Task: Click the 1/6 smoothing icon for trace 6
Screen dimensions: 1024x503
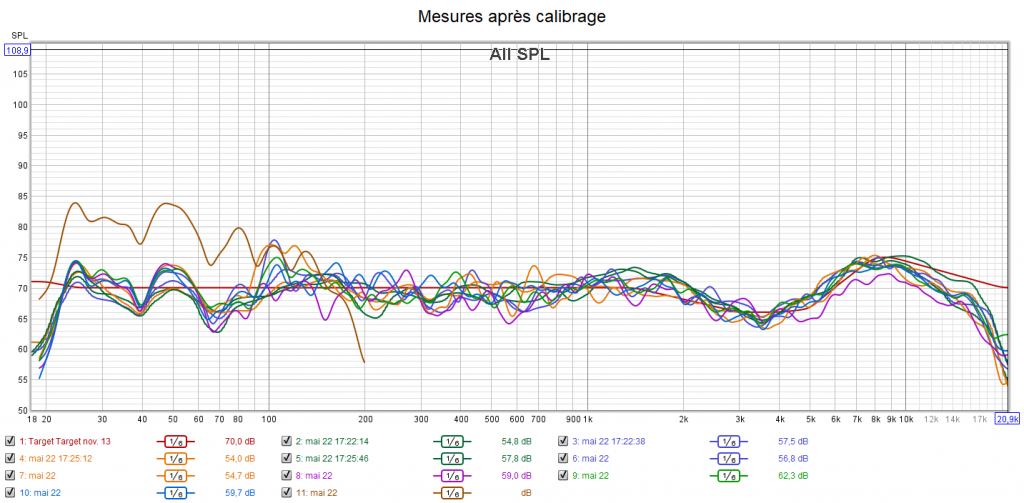Action: [x=729, y=458]
